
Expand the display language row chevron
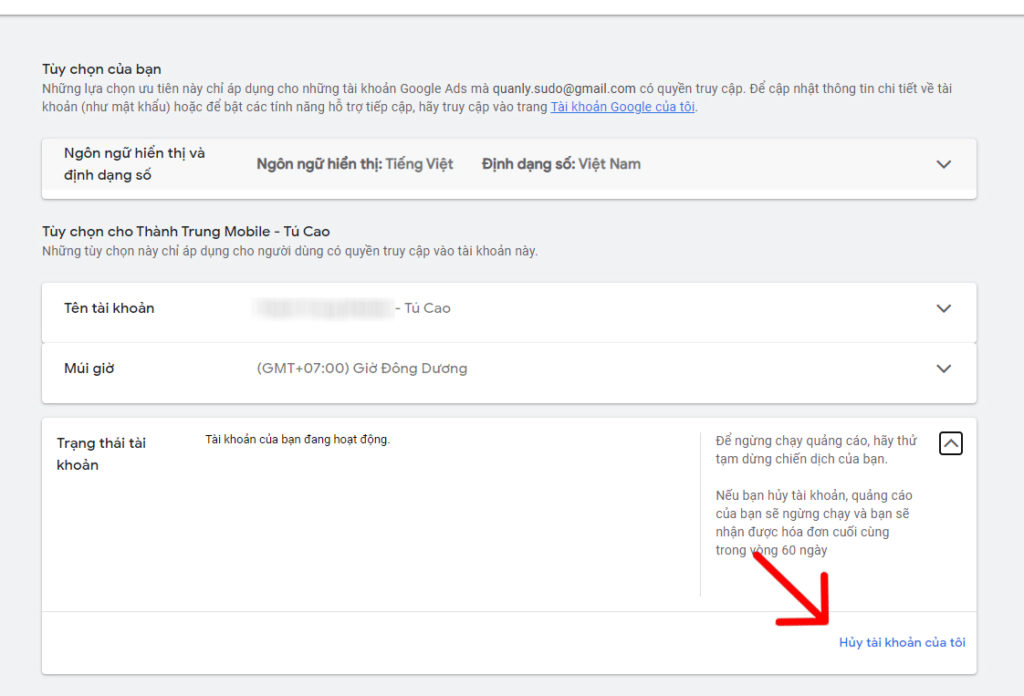point(943,165)
